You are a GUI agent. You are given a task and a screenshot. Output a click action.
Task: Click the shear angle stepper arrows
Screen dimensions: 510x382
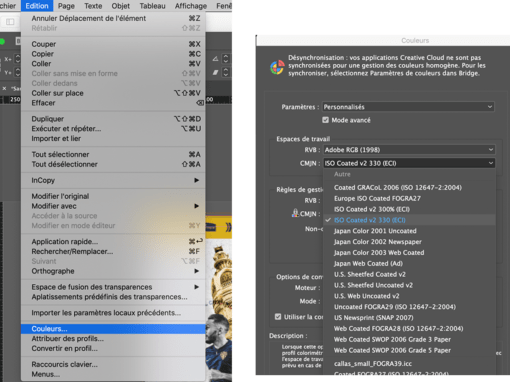226,72
